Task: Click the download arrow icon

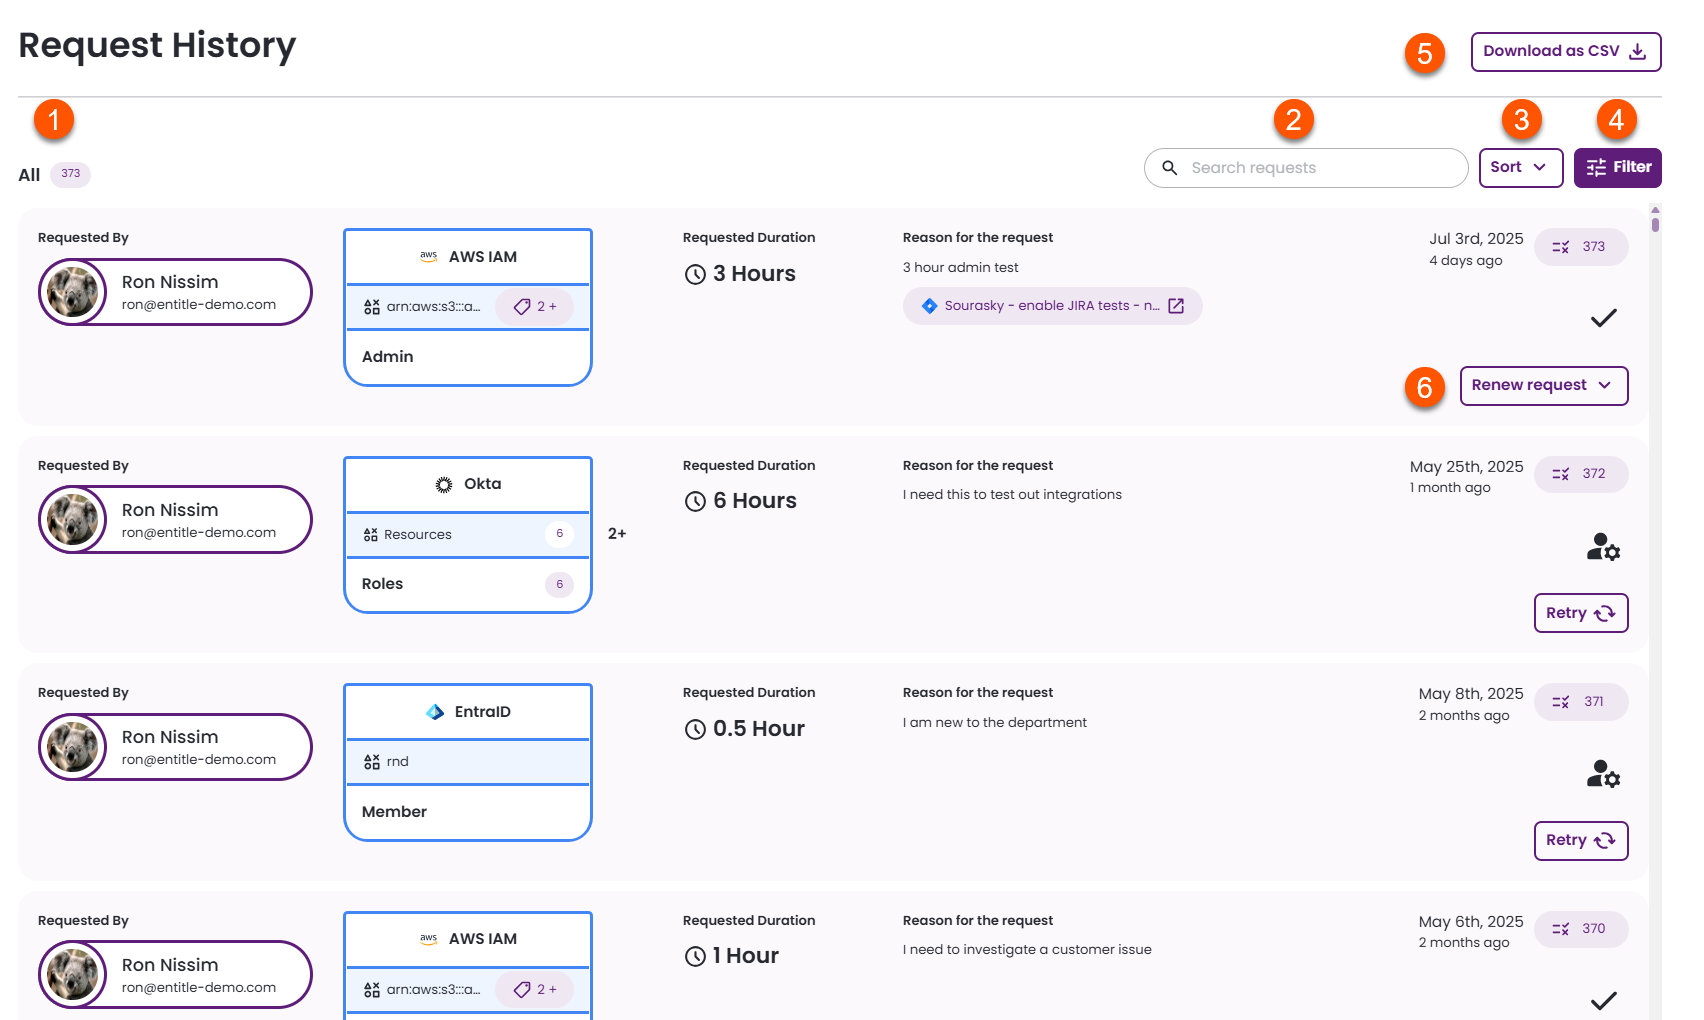Action: 1637,52
